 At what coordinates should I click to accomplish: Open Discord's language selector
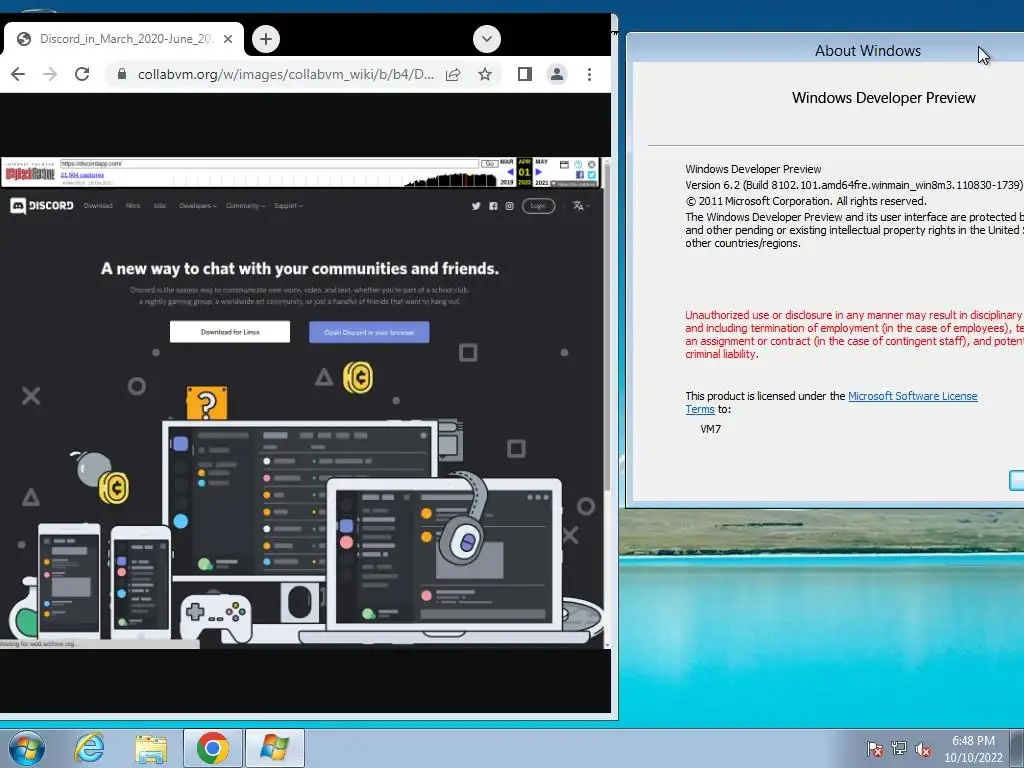(581, 206)
